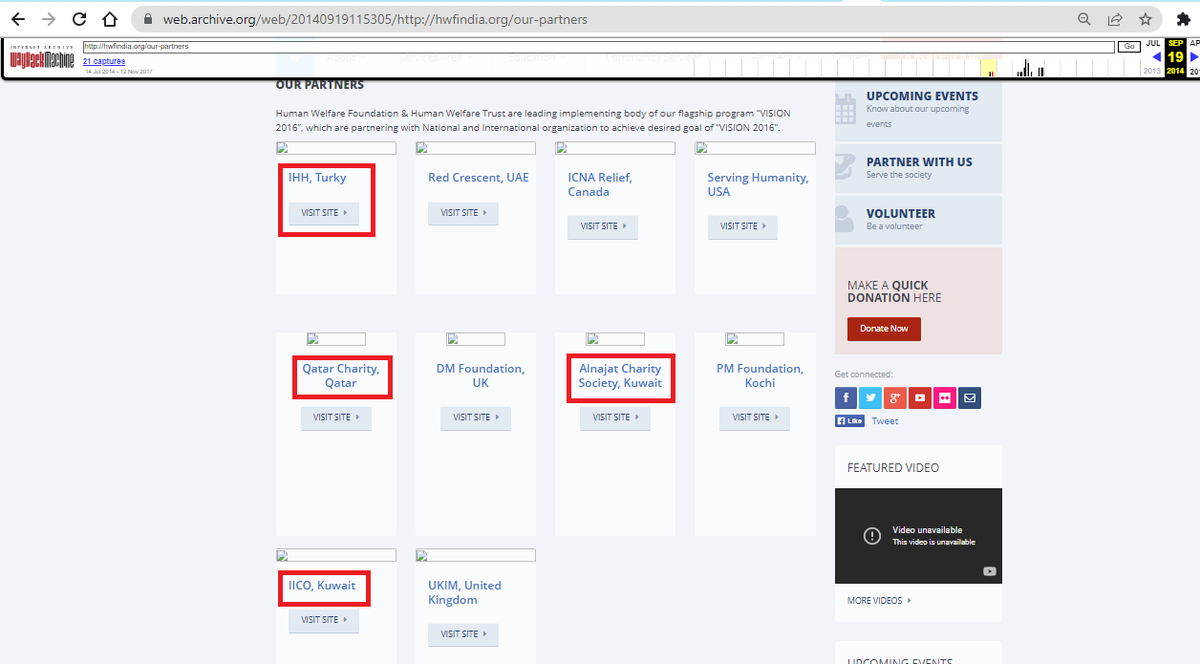
Task: Click the Facebook Like button
Action: [849, 421]
